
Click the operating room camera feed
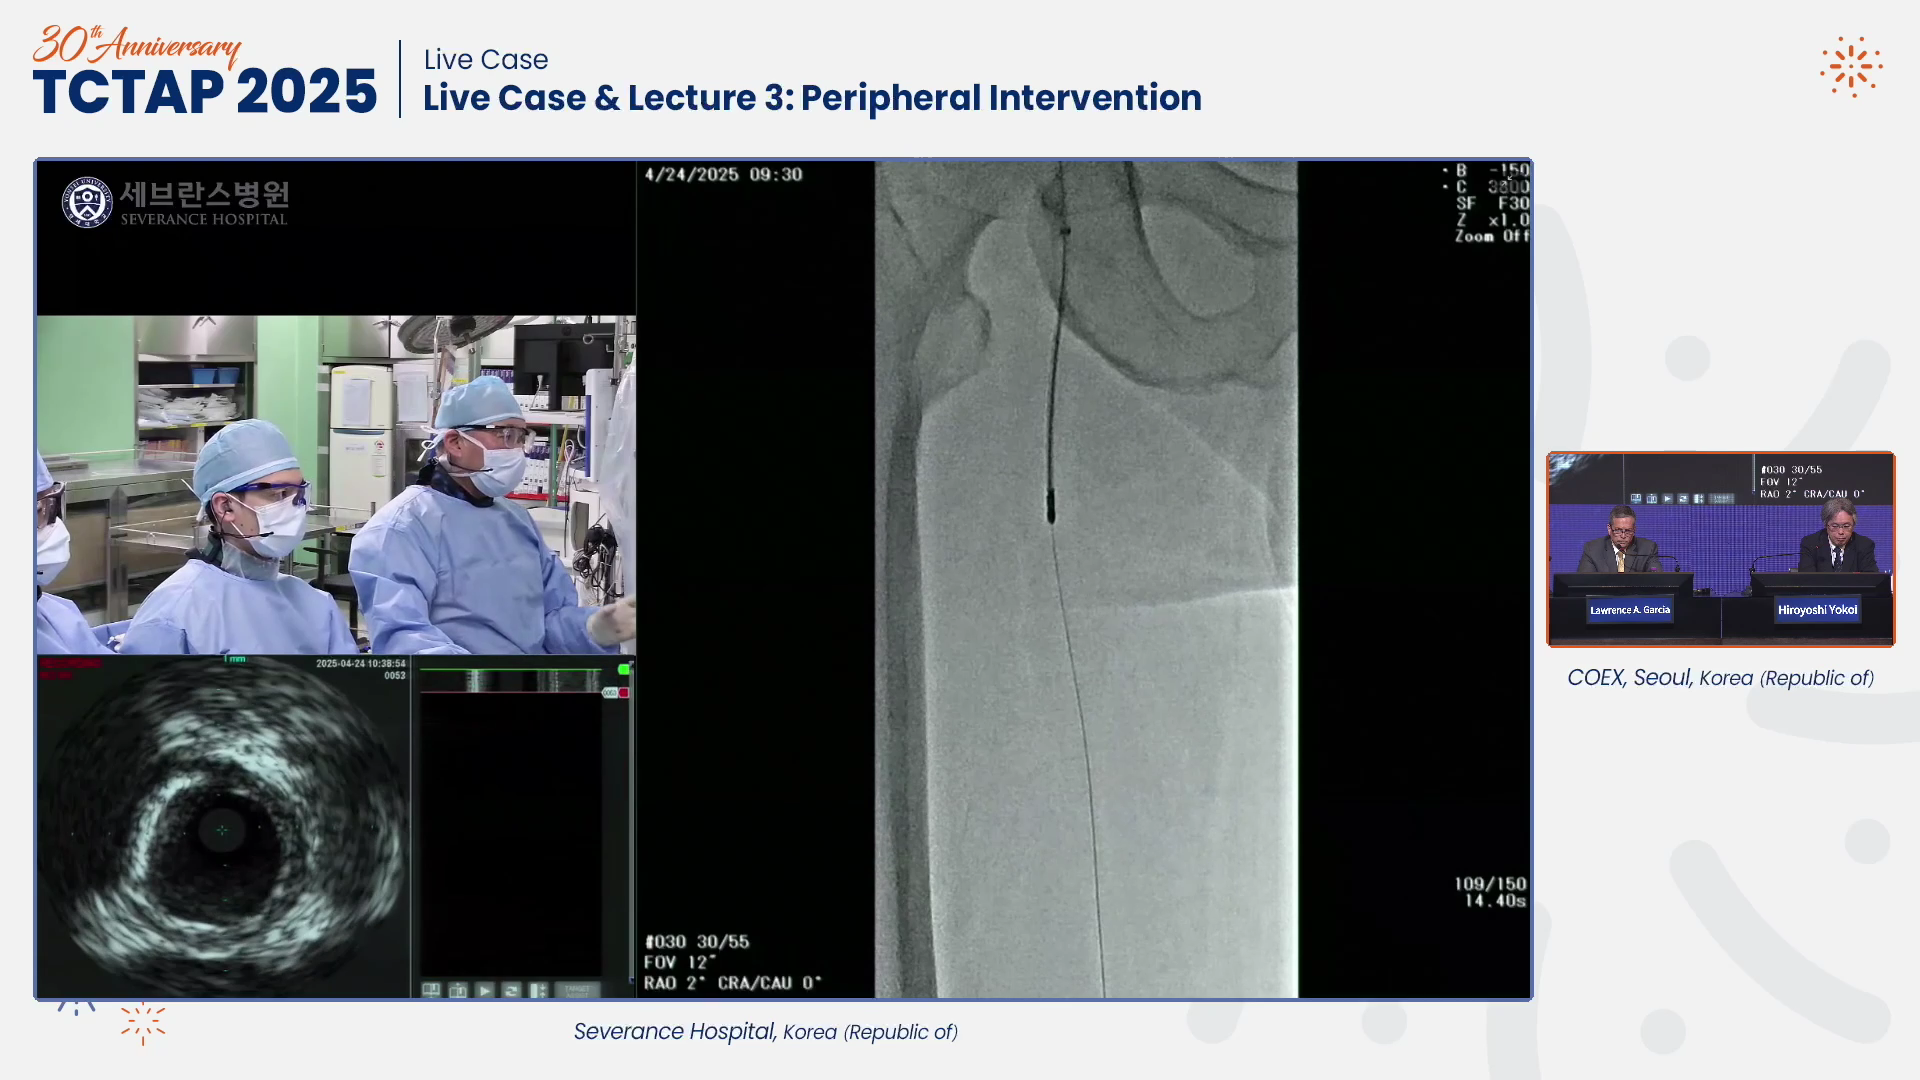pos(336,485)
